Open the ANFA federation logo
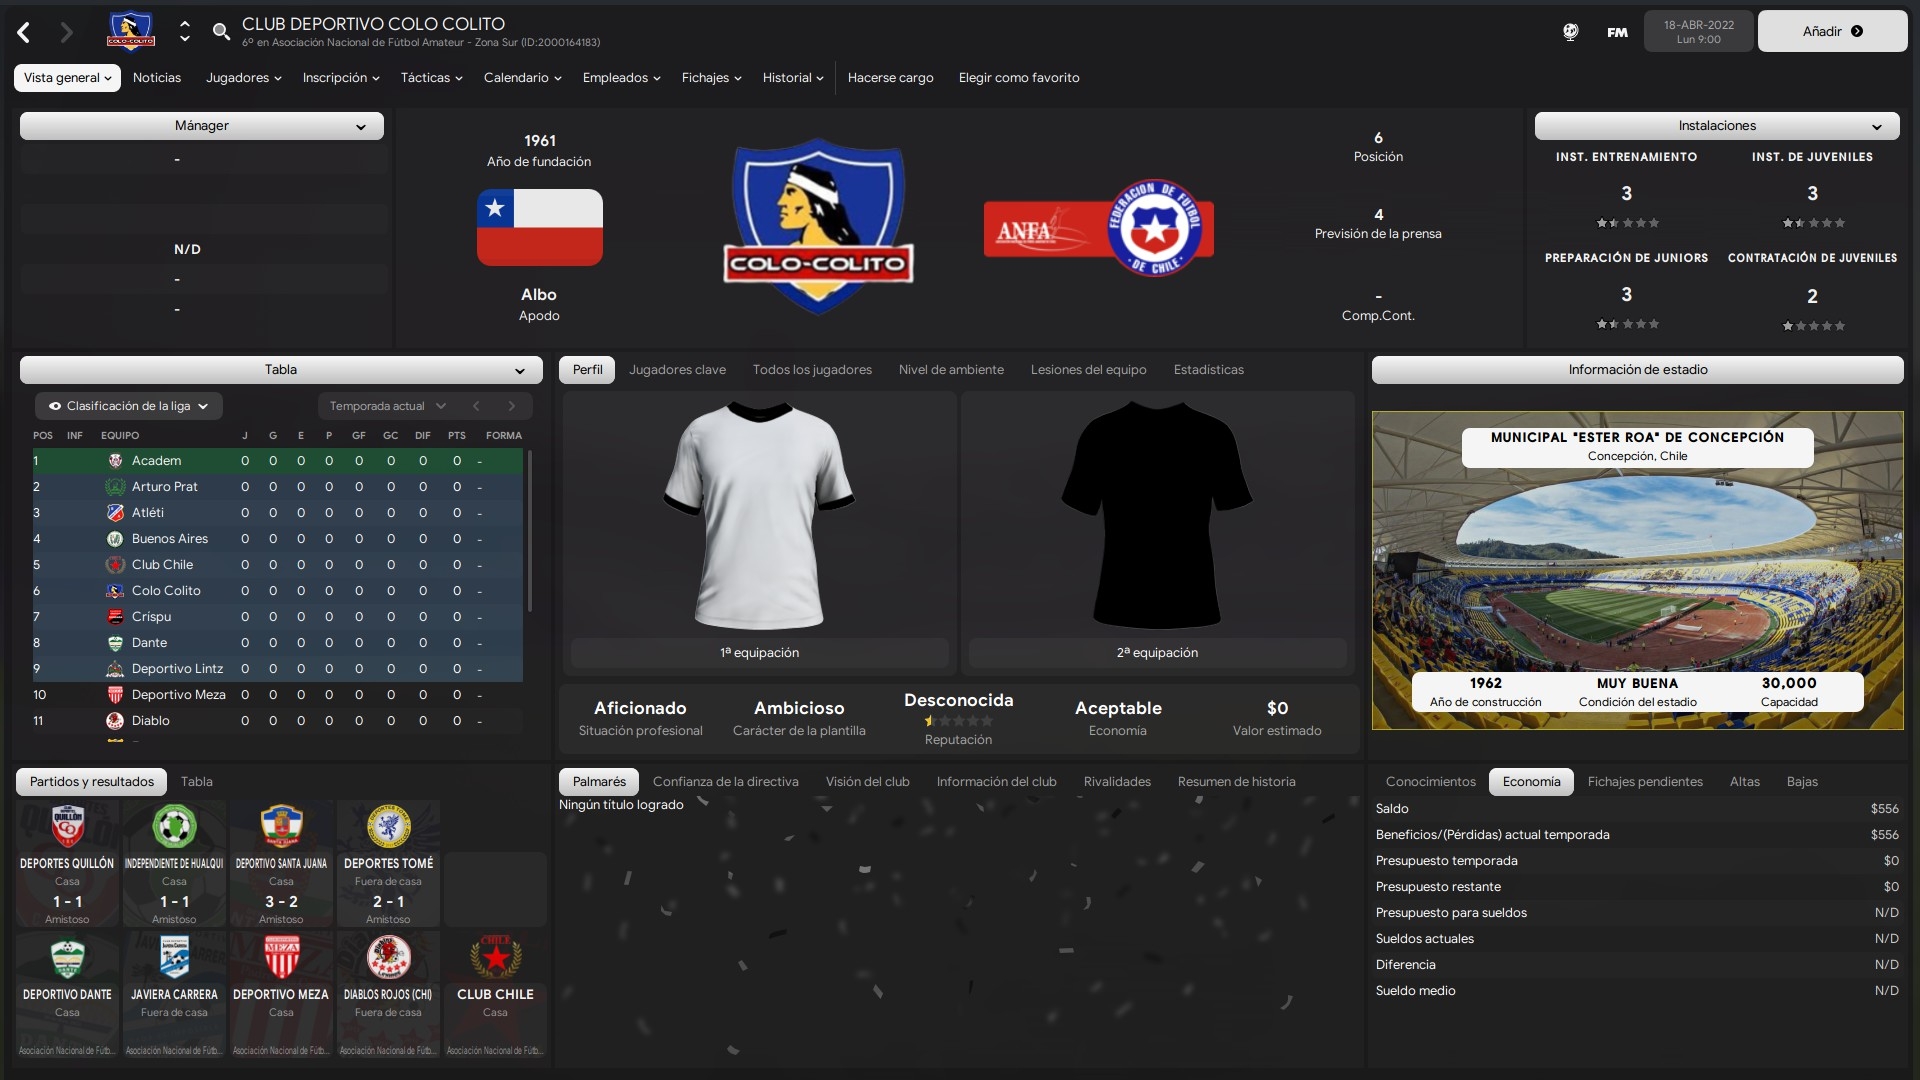 [1098, 229]
